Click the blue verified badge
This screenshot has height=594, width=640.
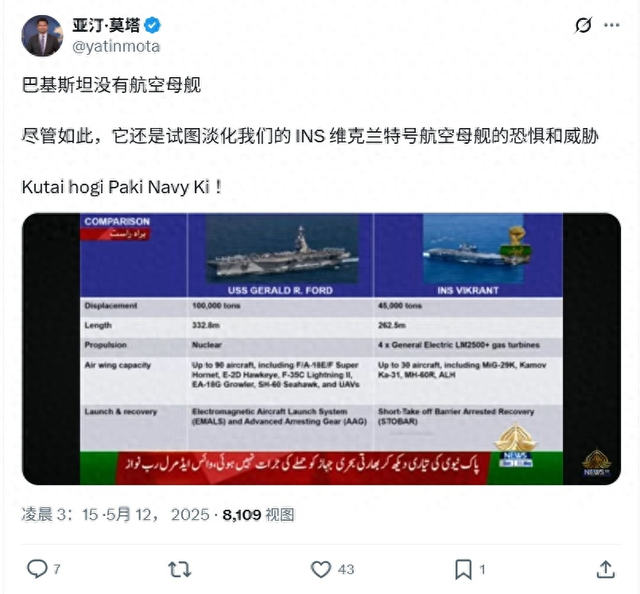click(153, 25)
